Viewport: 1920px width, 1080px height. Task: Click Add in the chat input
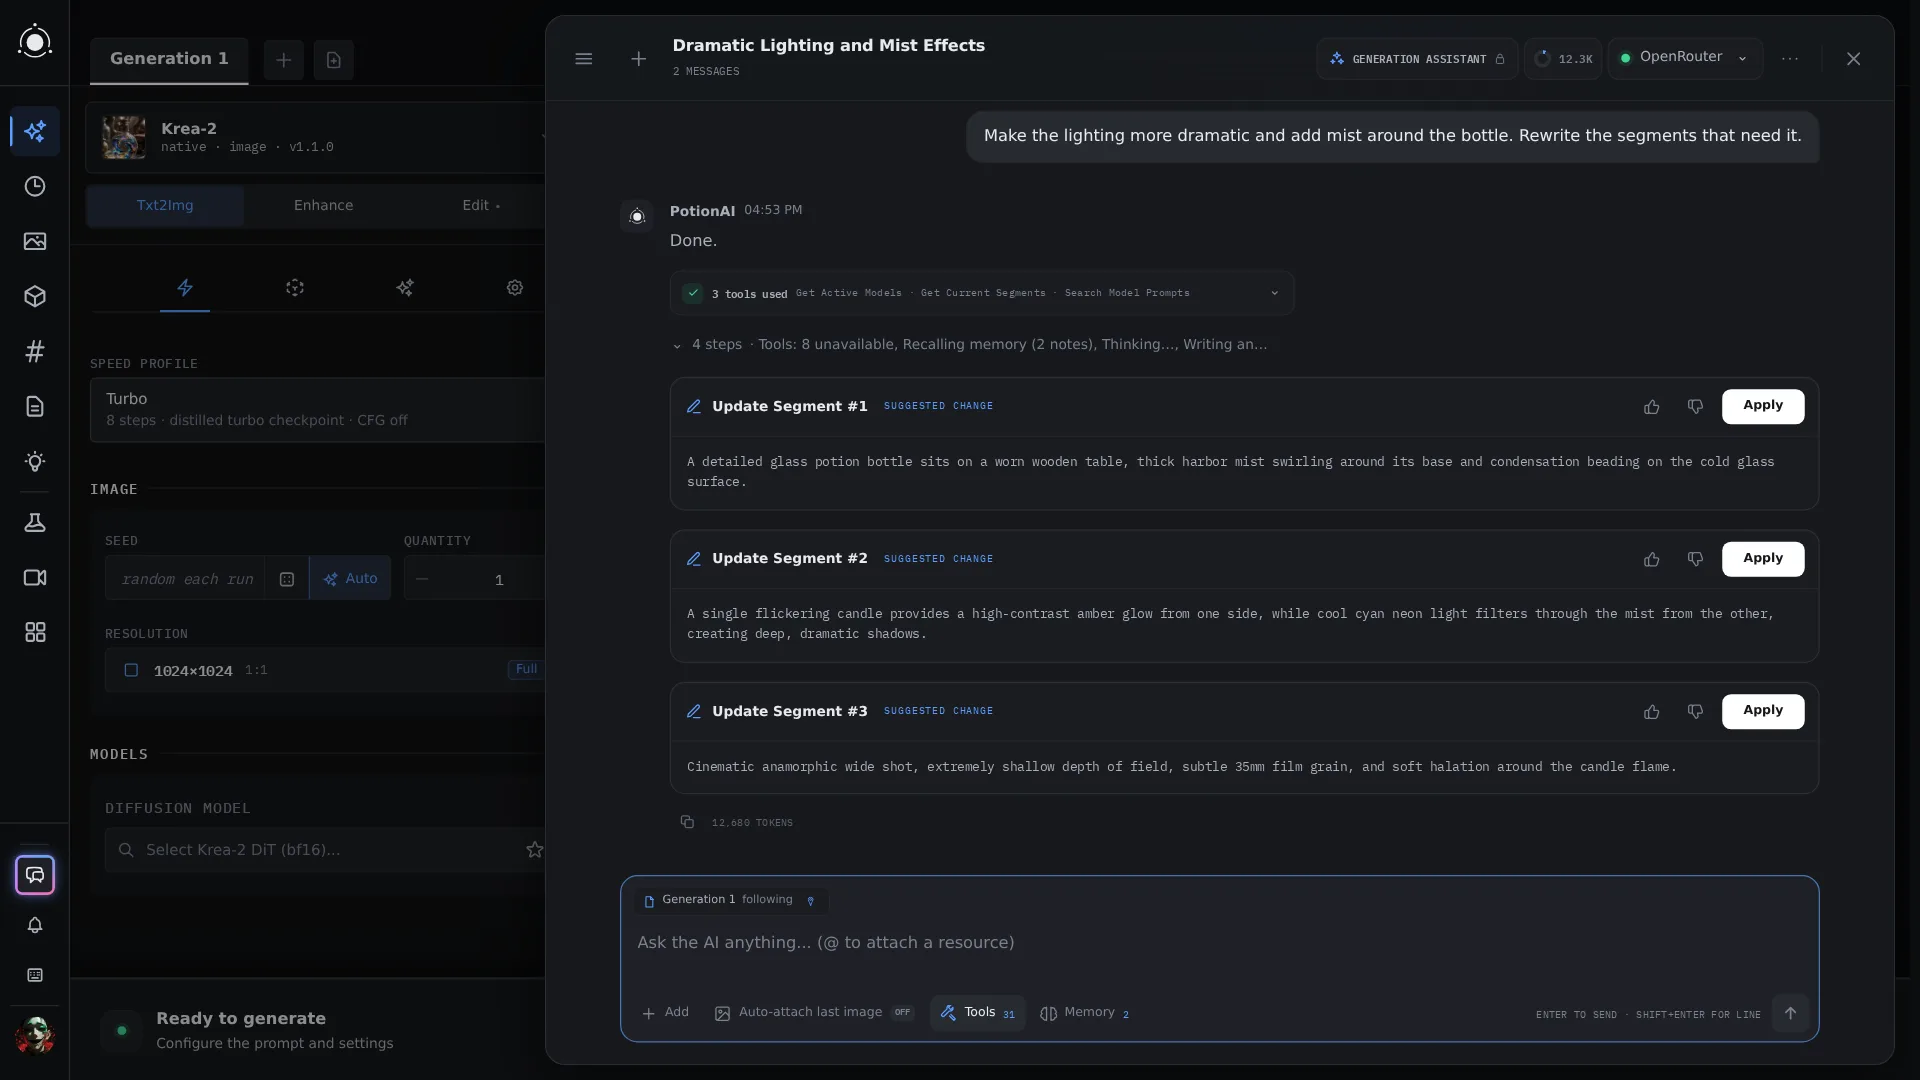665,1013
